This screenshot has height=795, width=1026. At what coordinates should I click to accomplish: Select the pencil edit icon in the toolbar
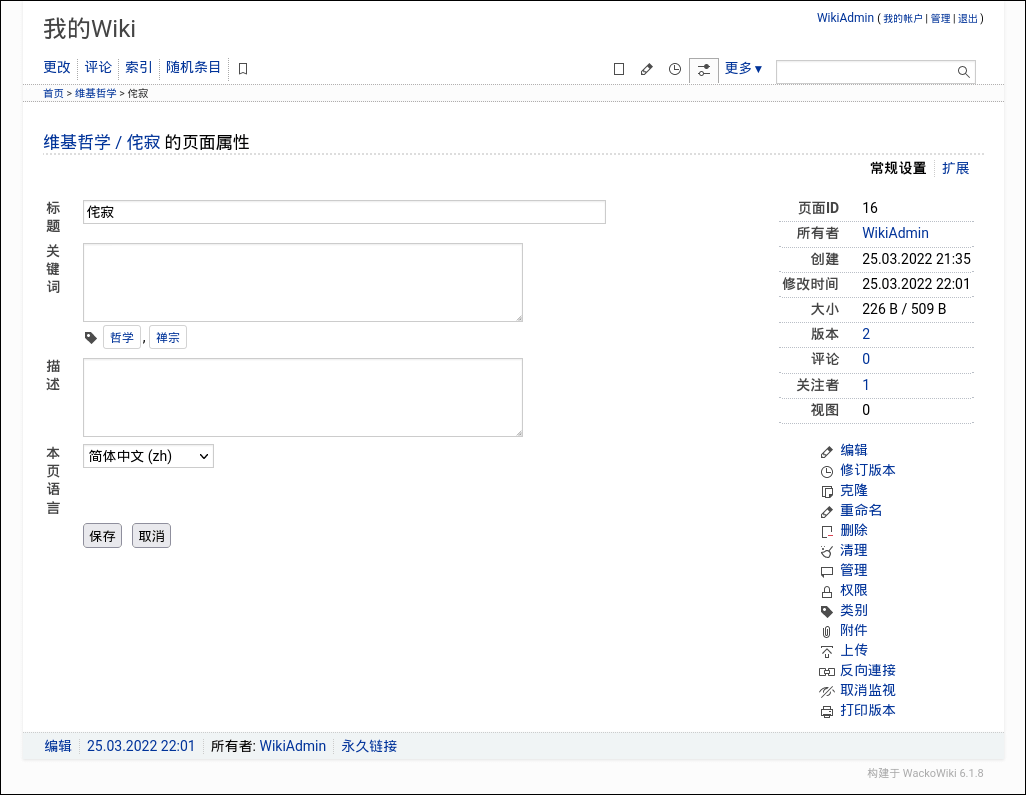tap(647, 69)
